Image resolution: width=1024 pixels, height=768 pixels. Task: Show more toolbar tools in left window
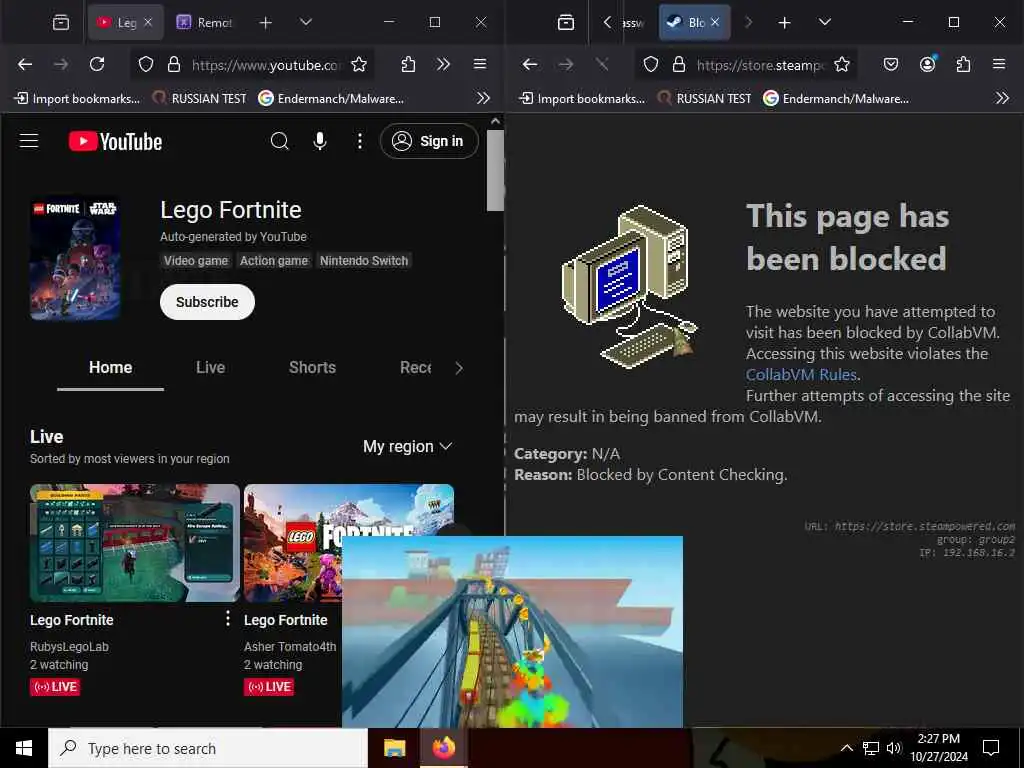[443, 64]
